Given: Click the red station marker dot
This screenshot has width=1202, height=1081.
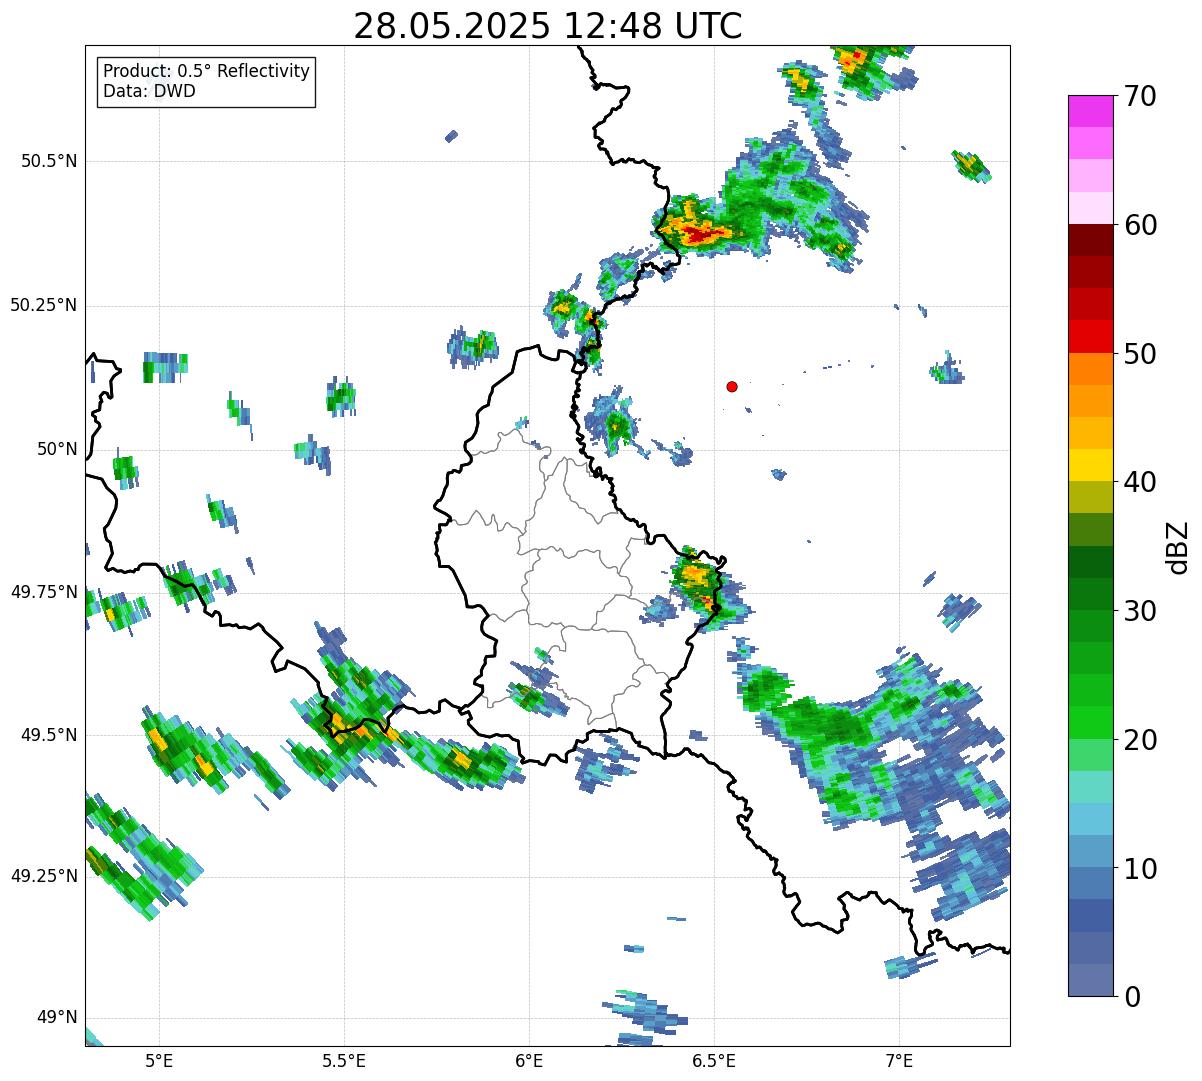Looking at the screenshot, I should [x=732, y=386].
